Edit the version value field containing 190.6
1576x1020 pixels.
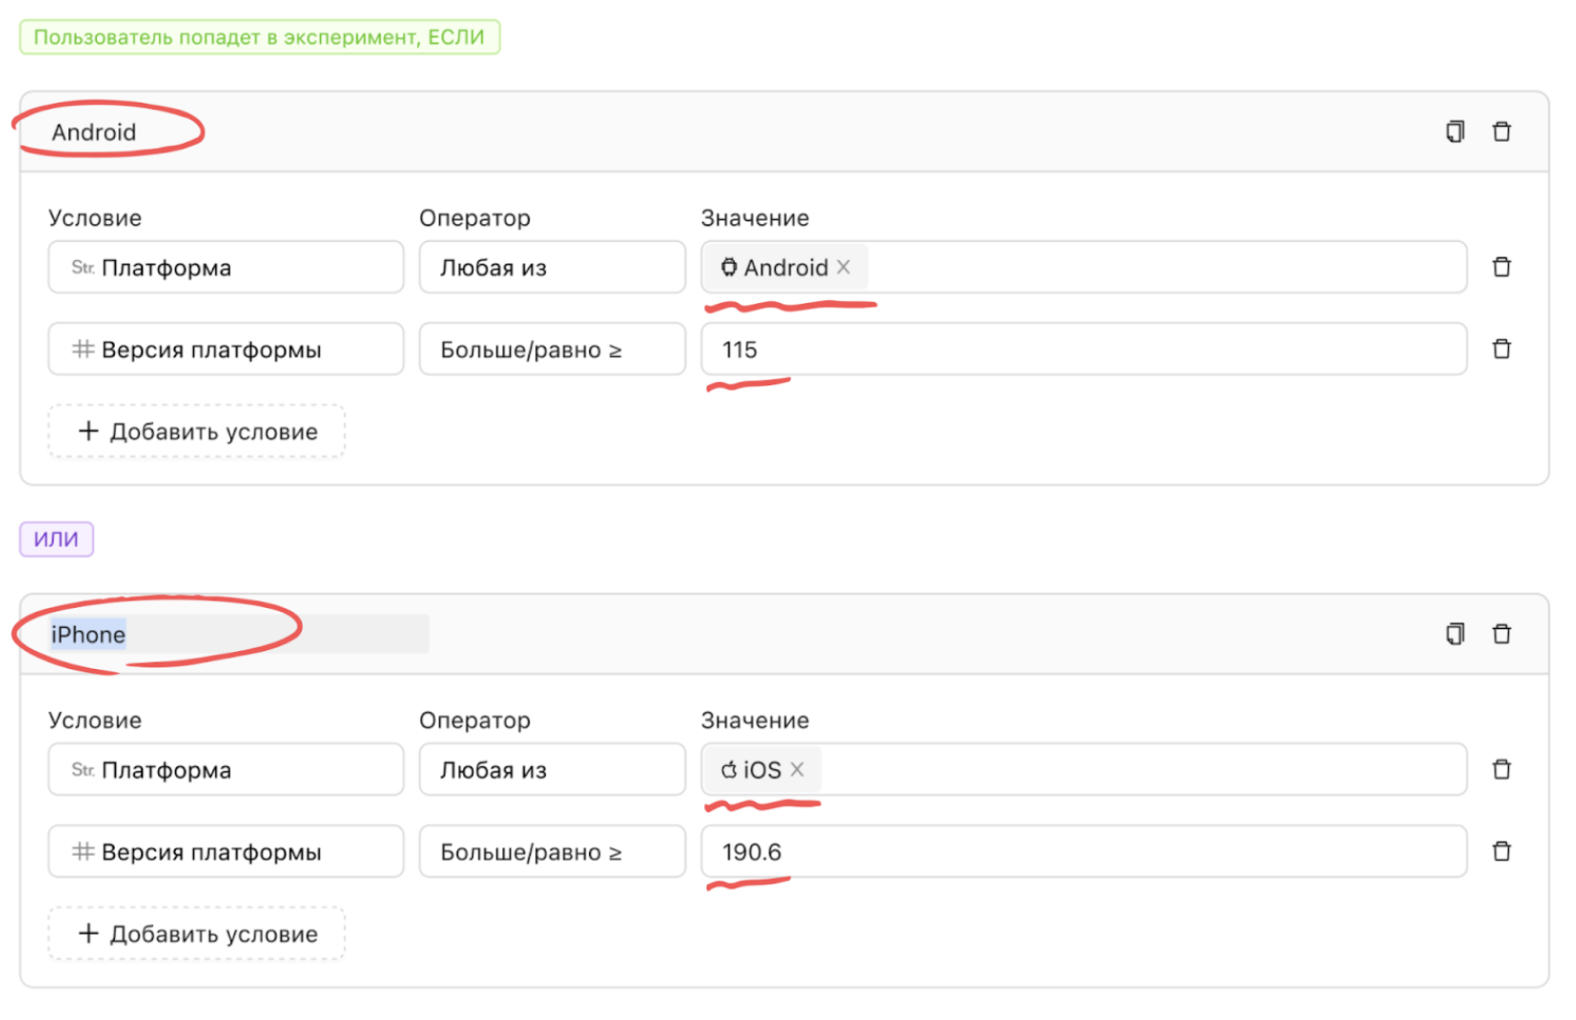click(x=1083, y=852)
